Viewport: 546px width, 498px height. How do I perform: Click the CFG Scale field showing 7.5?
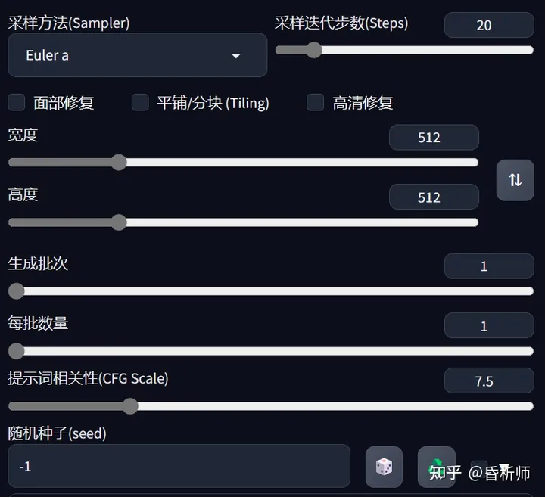[x=489, y=381]
